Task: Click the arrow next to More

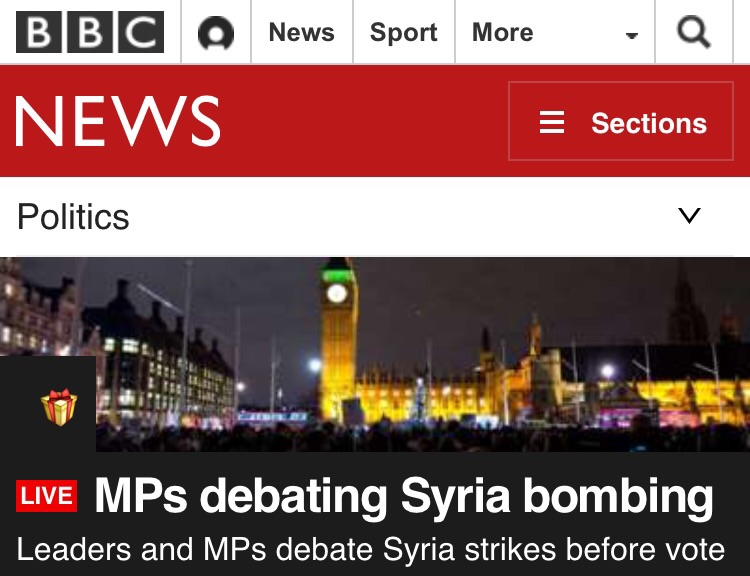Action: coord(631,36)
